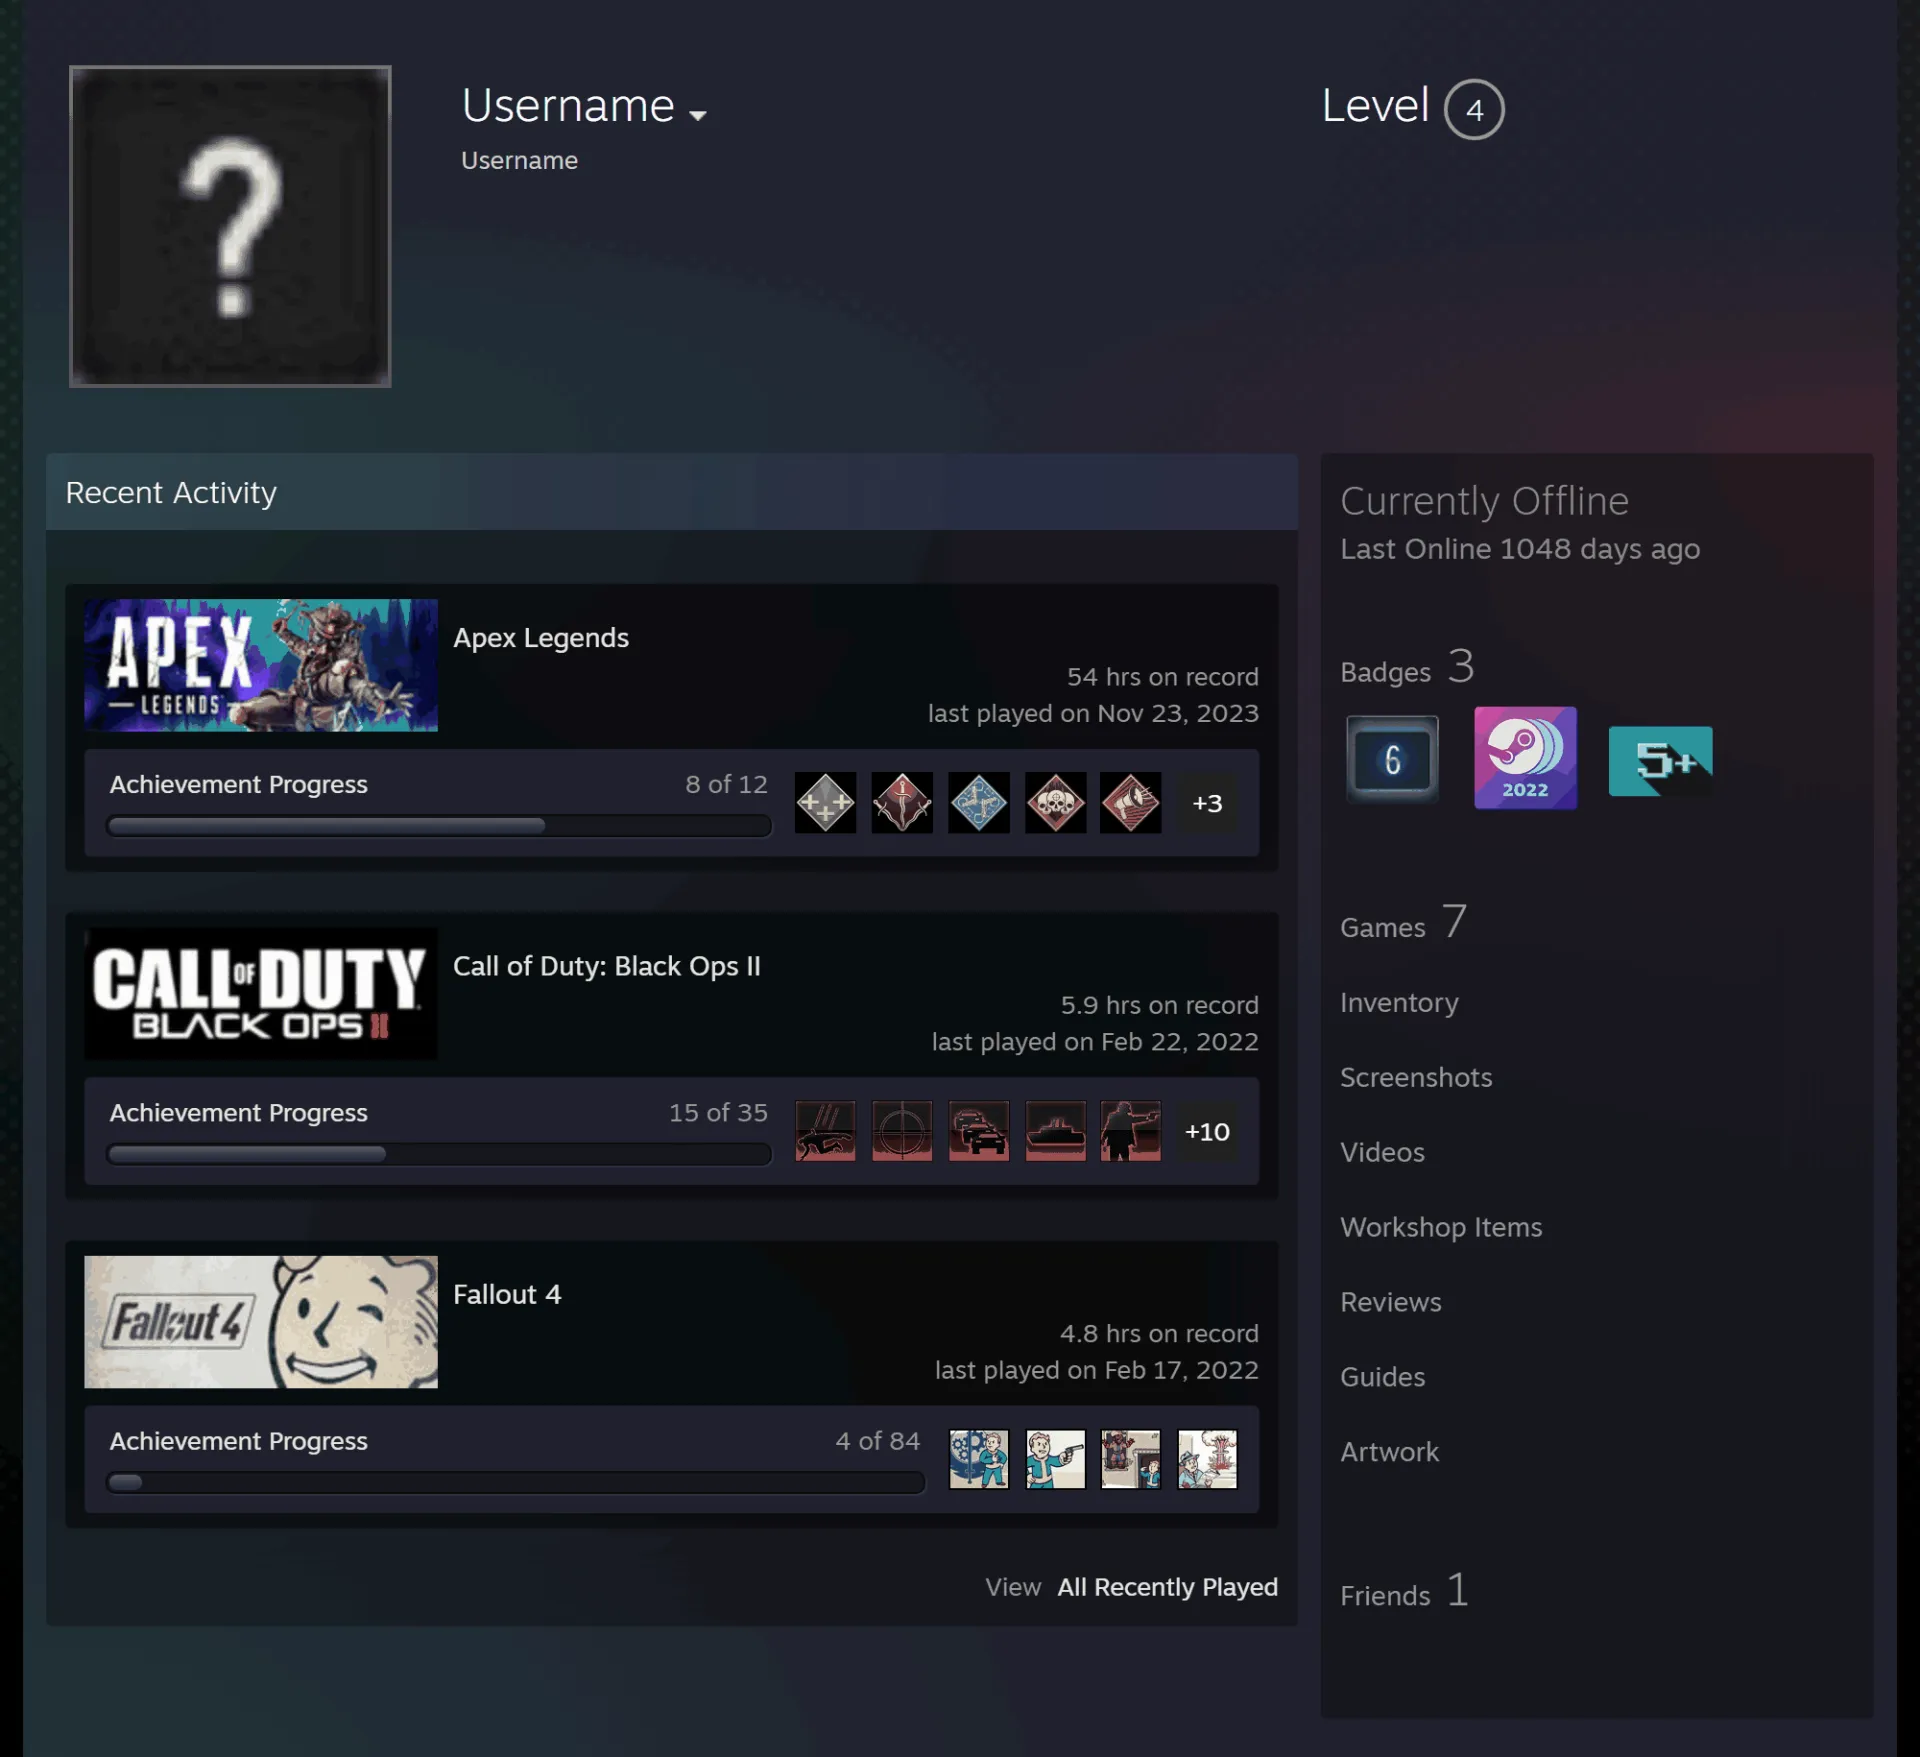Open the Artwork link
1920x1757 pixels.
(1389, 1452)
